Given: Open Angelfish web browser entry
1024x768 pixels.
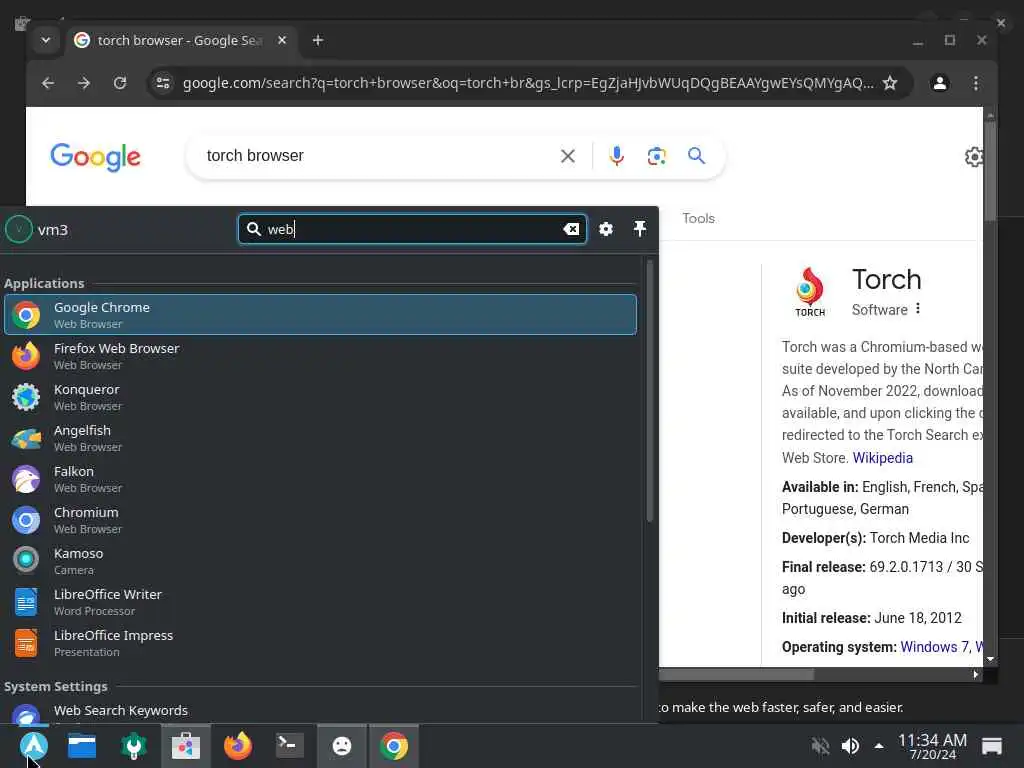Looking at the screenshot, I should coord(320,438).
